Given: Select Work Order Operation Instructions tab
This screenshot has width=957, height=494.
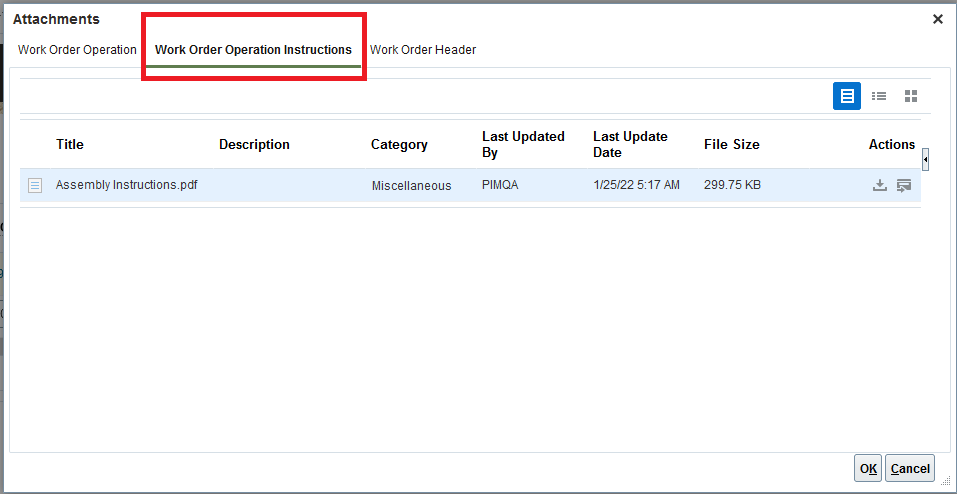Looking at the screenshot, I should pyautogui.click(x=253, y=50).
